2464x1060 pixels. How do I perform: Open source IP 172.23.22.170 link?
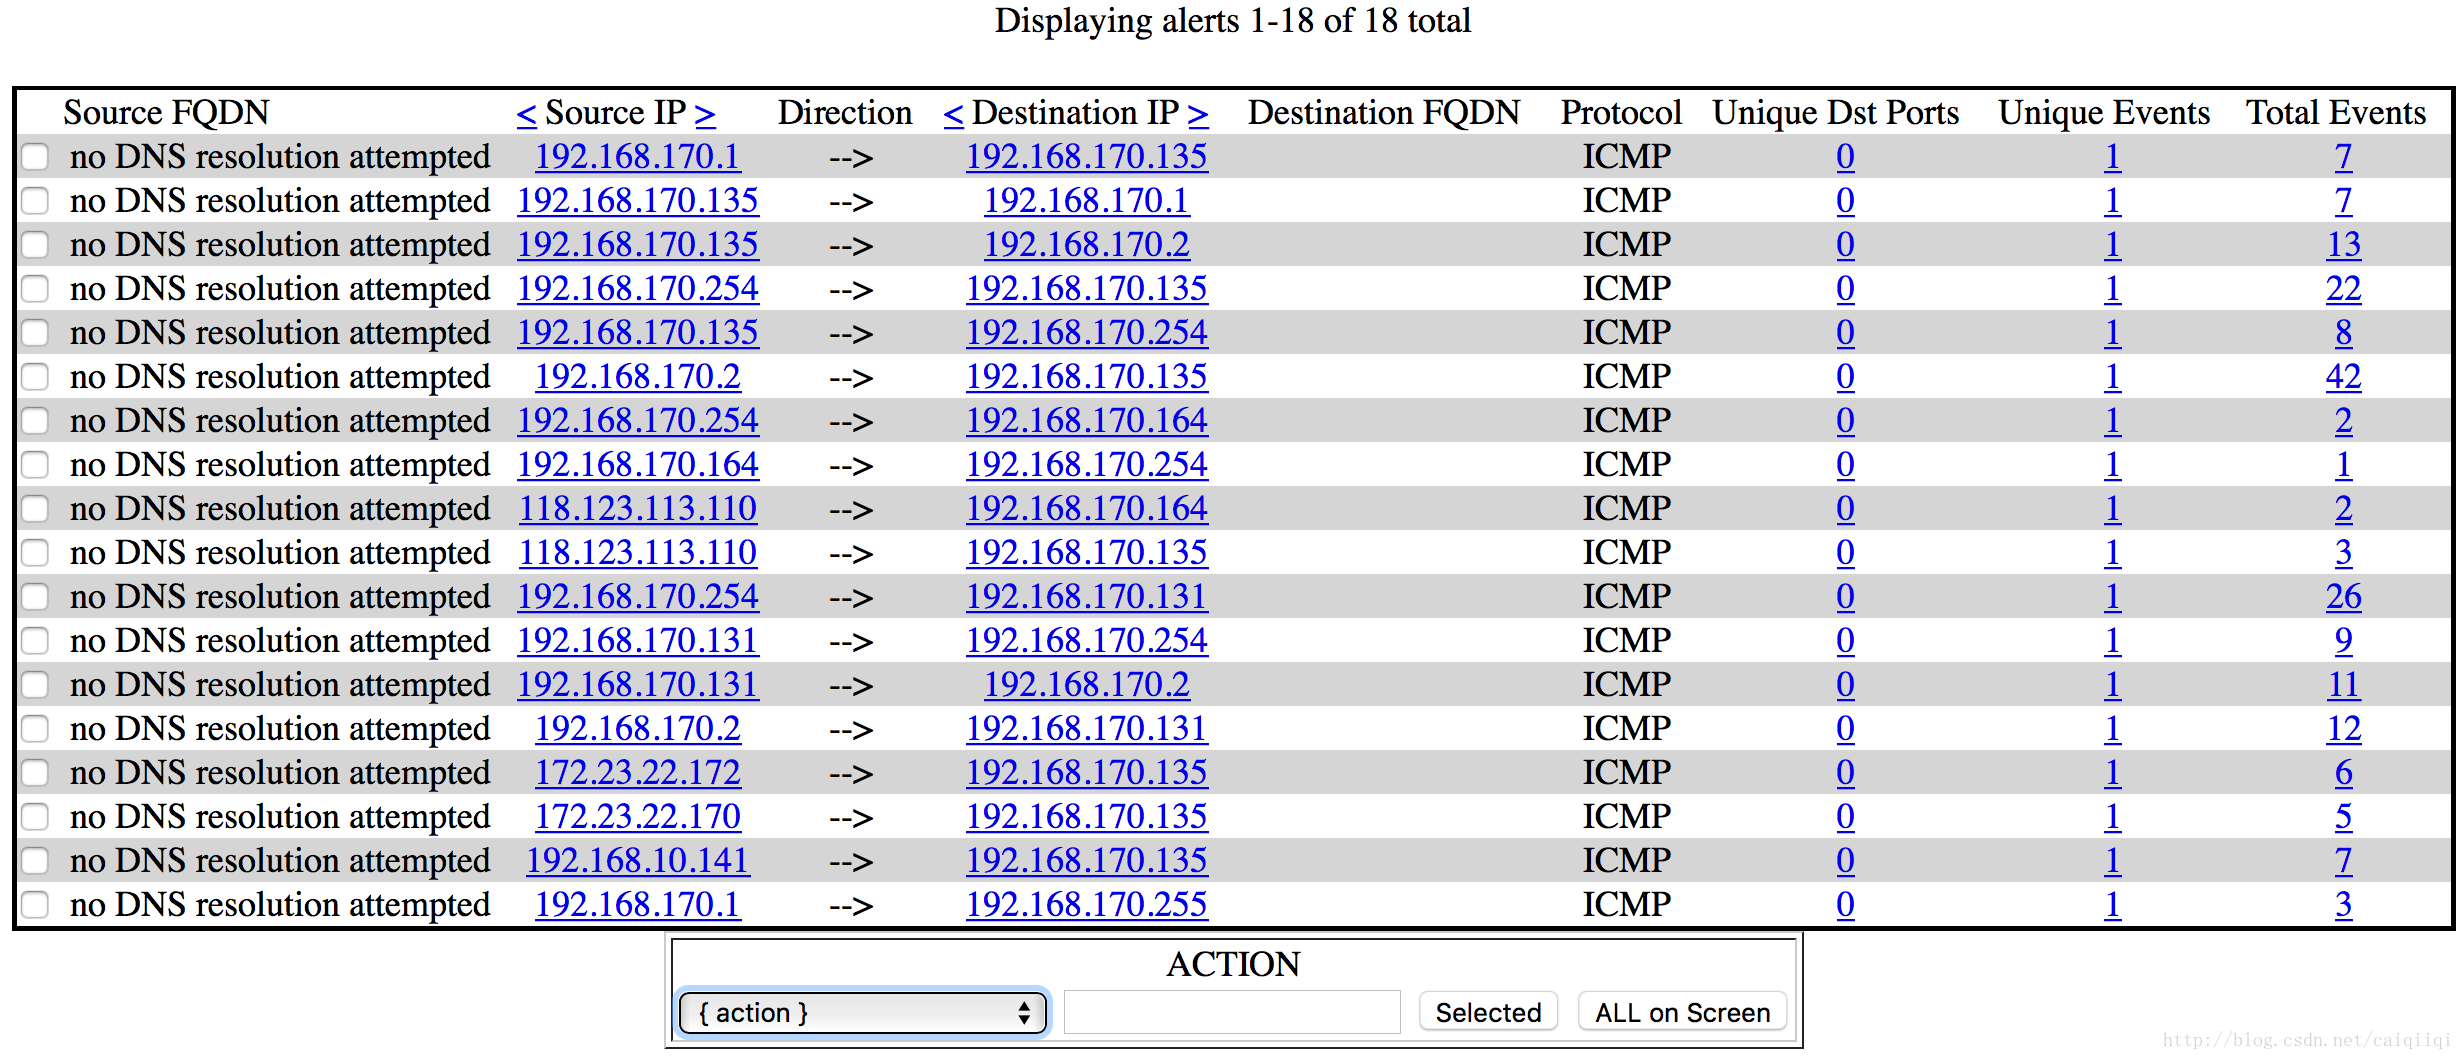coord(638,817)
